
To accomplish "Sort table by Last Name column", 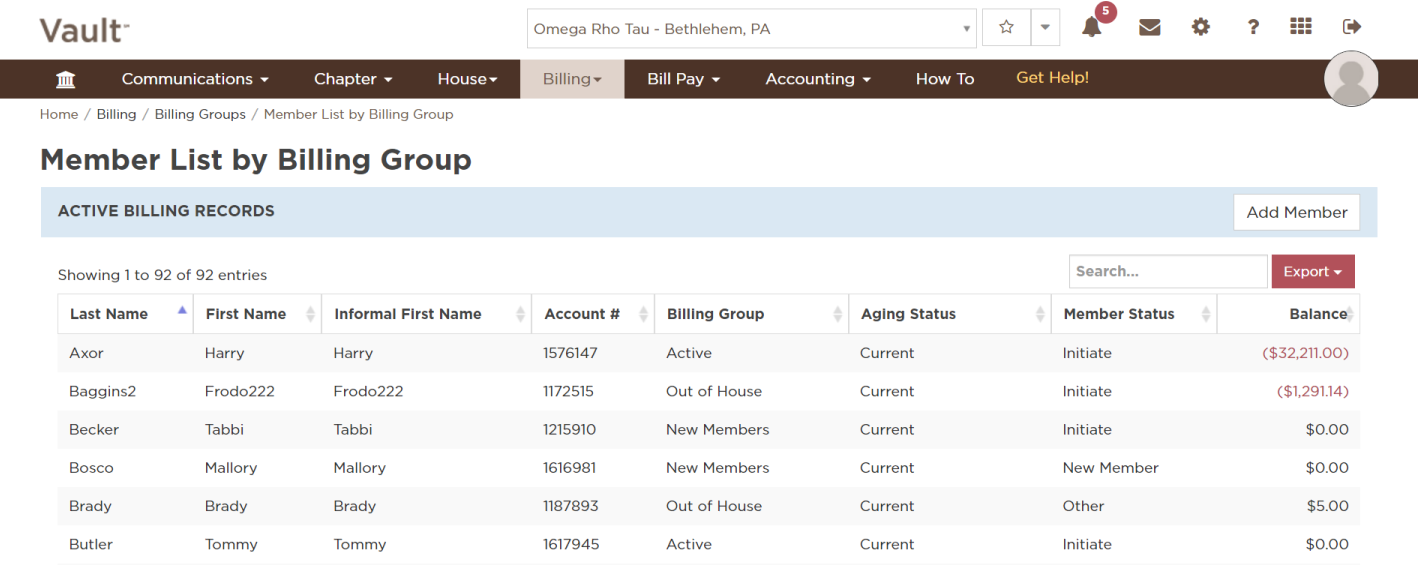I will coord(109,314).
